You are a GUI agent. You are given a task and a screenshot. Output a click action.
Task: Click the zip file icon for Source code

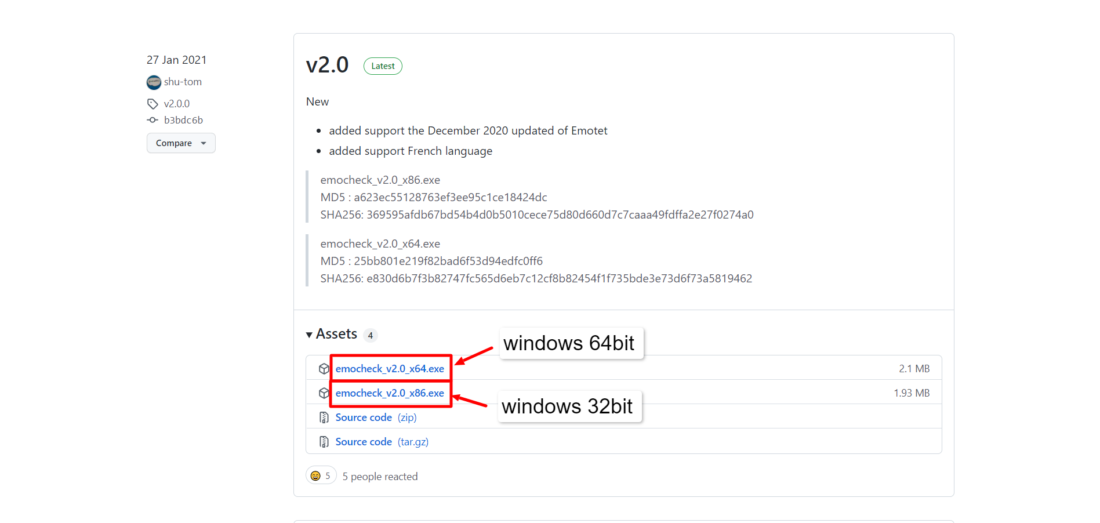click(323, 418)
